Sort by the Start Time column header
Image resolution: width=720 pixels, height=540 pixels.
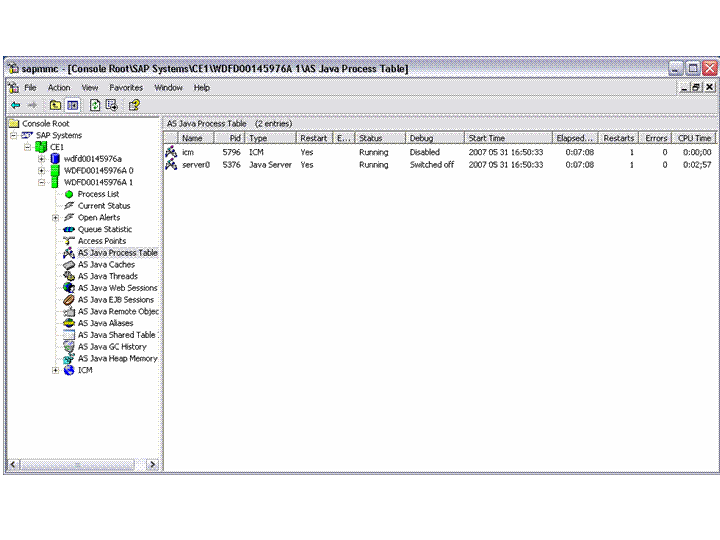(x=508, y=138)
